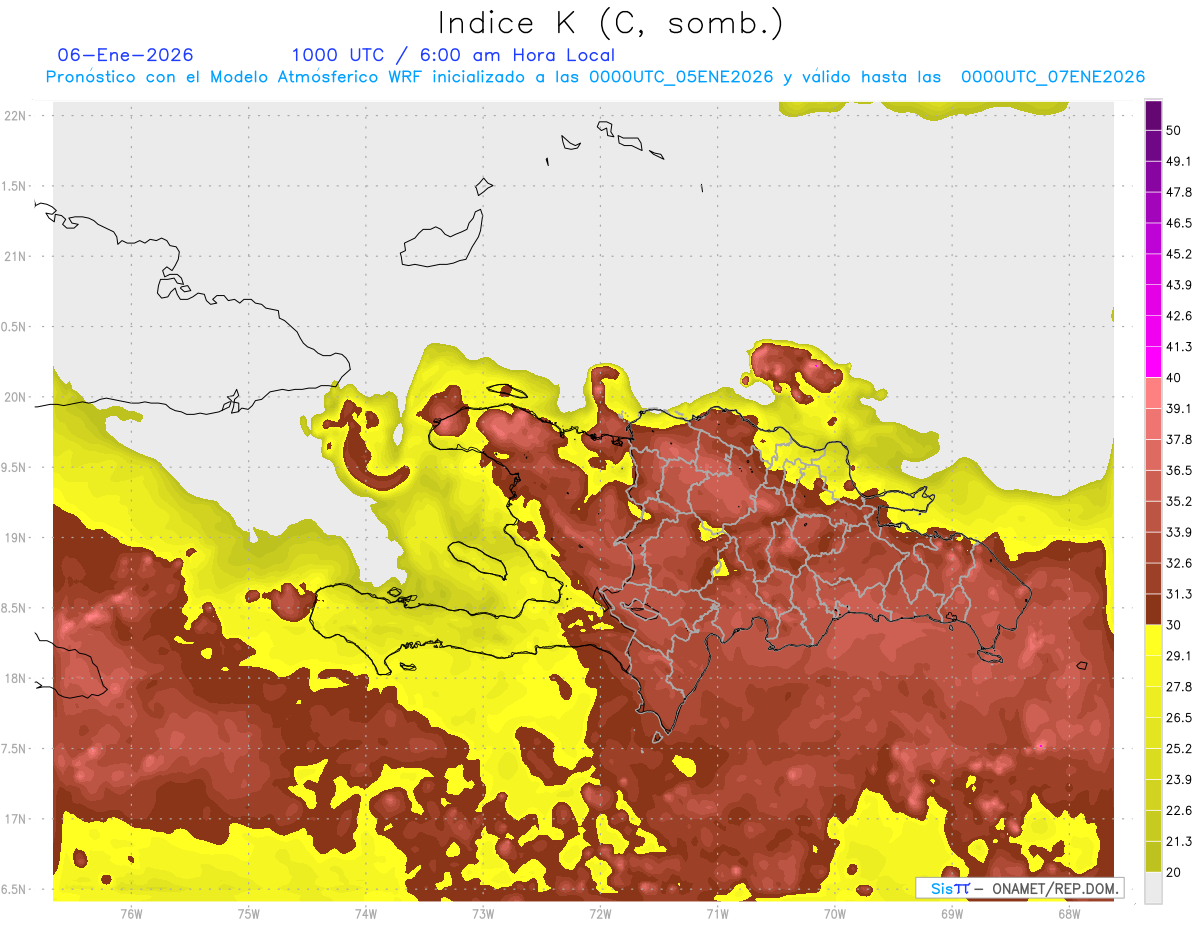Click the colorbar value "30"
Viewport: 1200px width, 927px height.
click(1175, 625)
